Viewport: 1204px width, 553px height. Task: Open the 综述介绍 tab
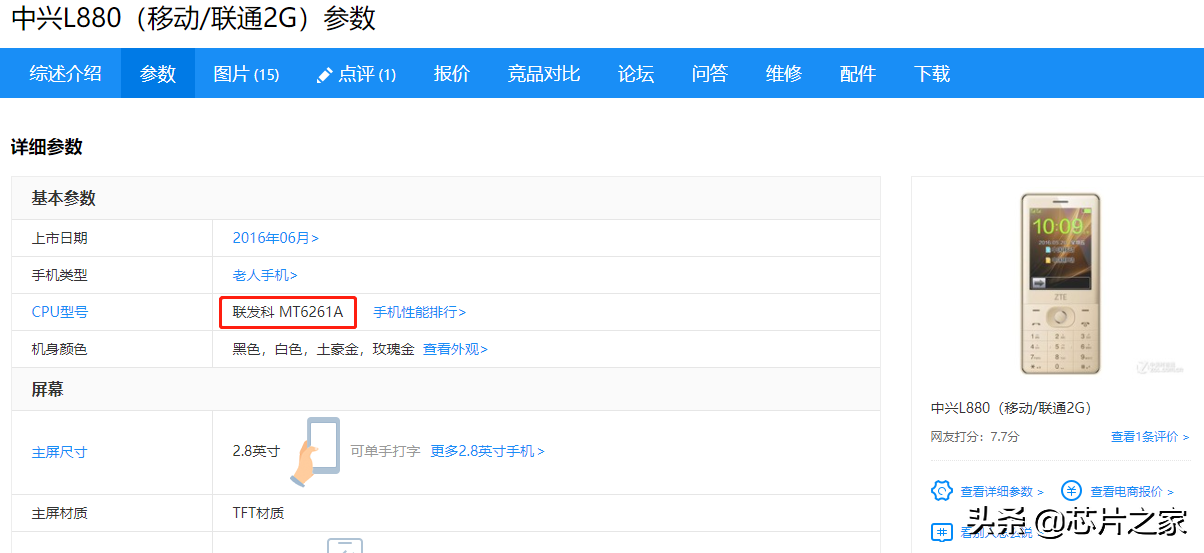[x=65, y=73]
